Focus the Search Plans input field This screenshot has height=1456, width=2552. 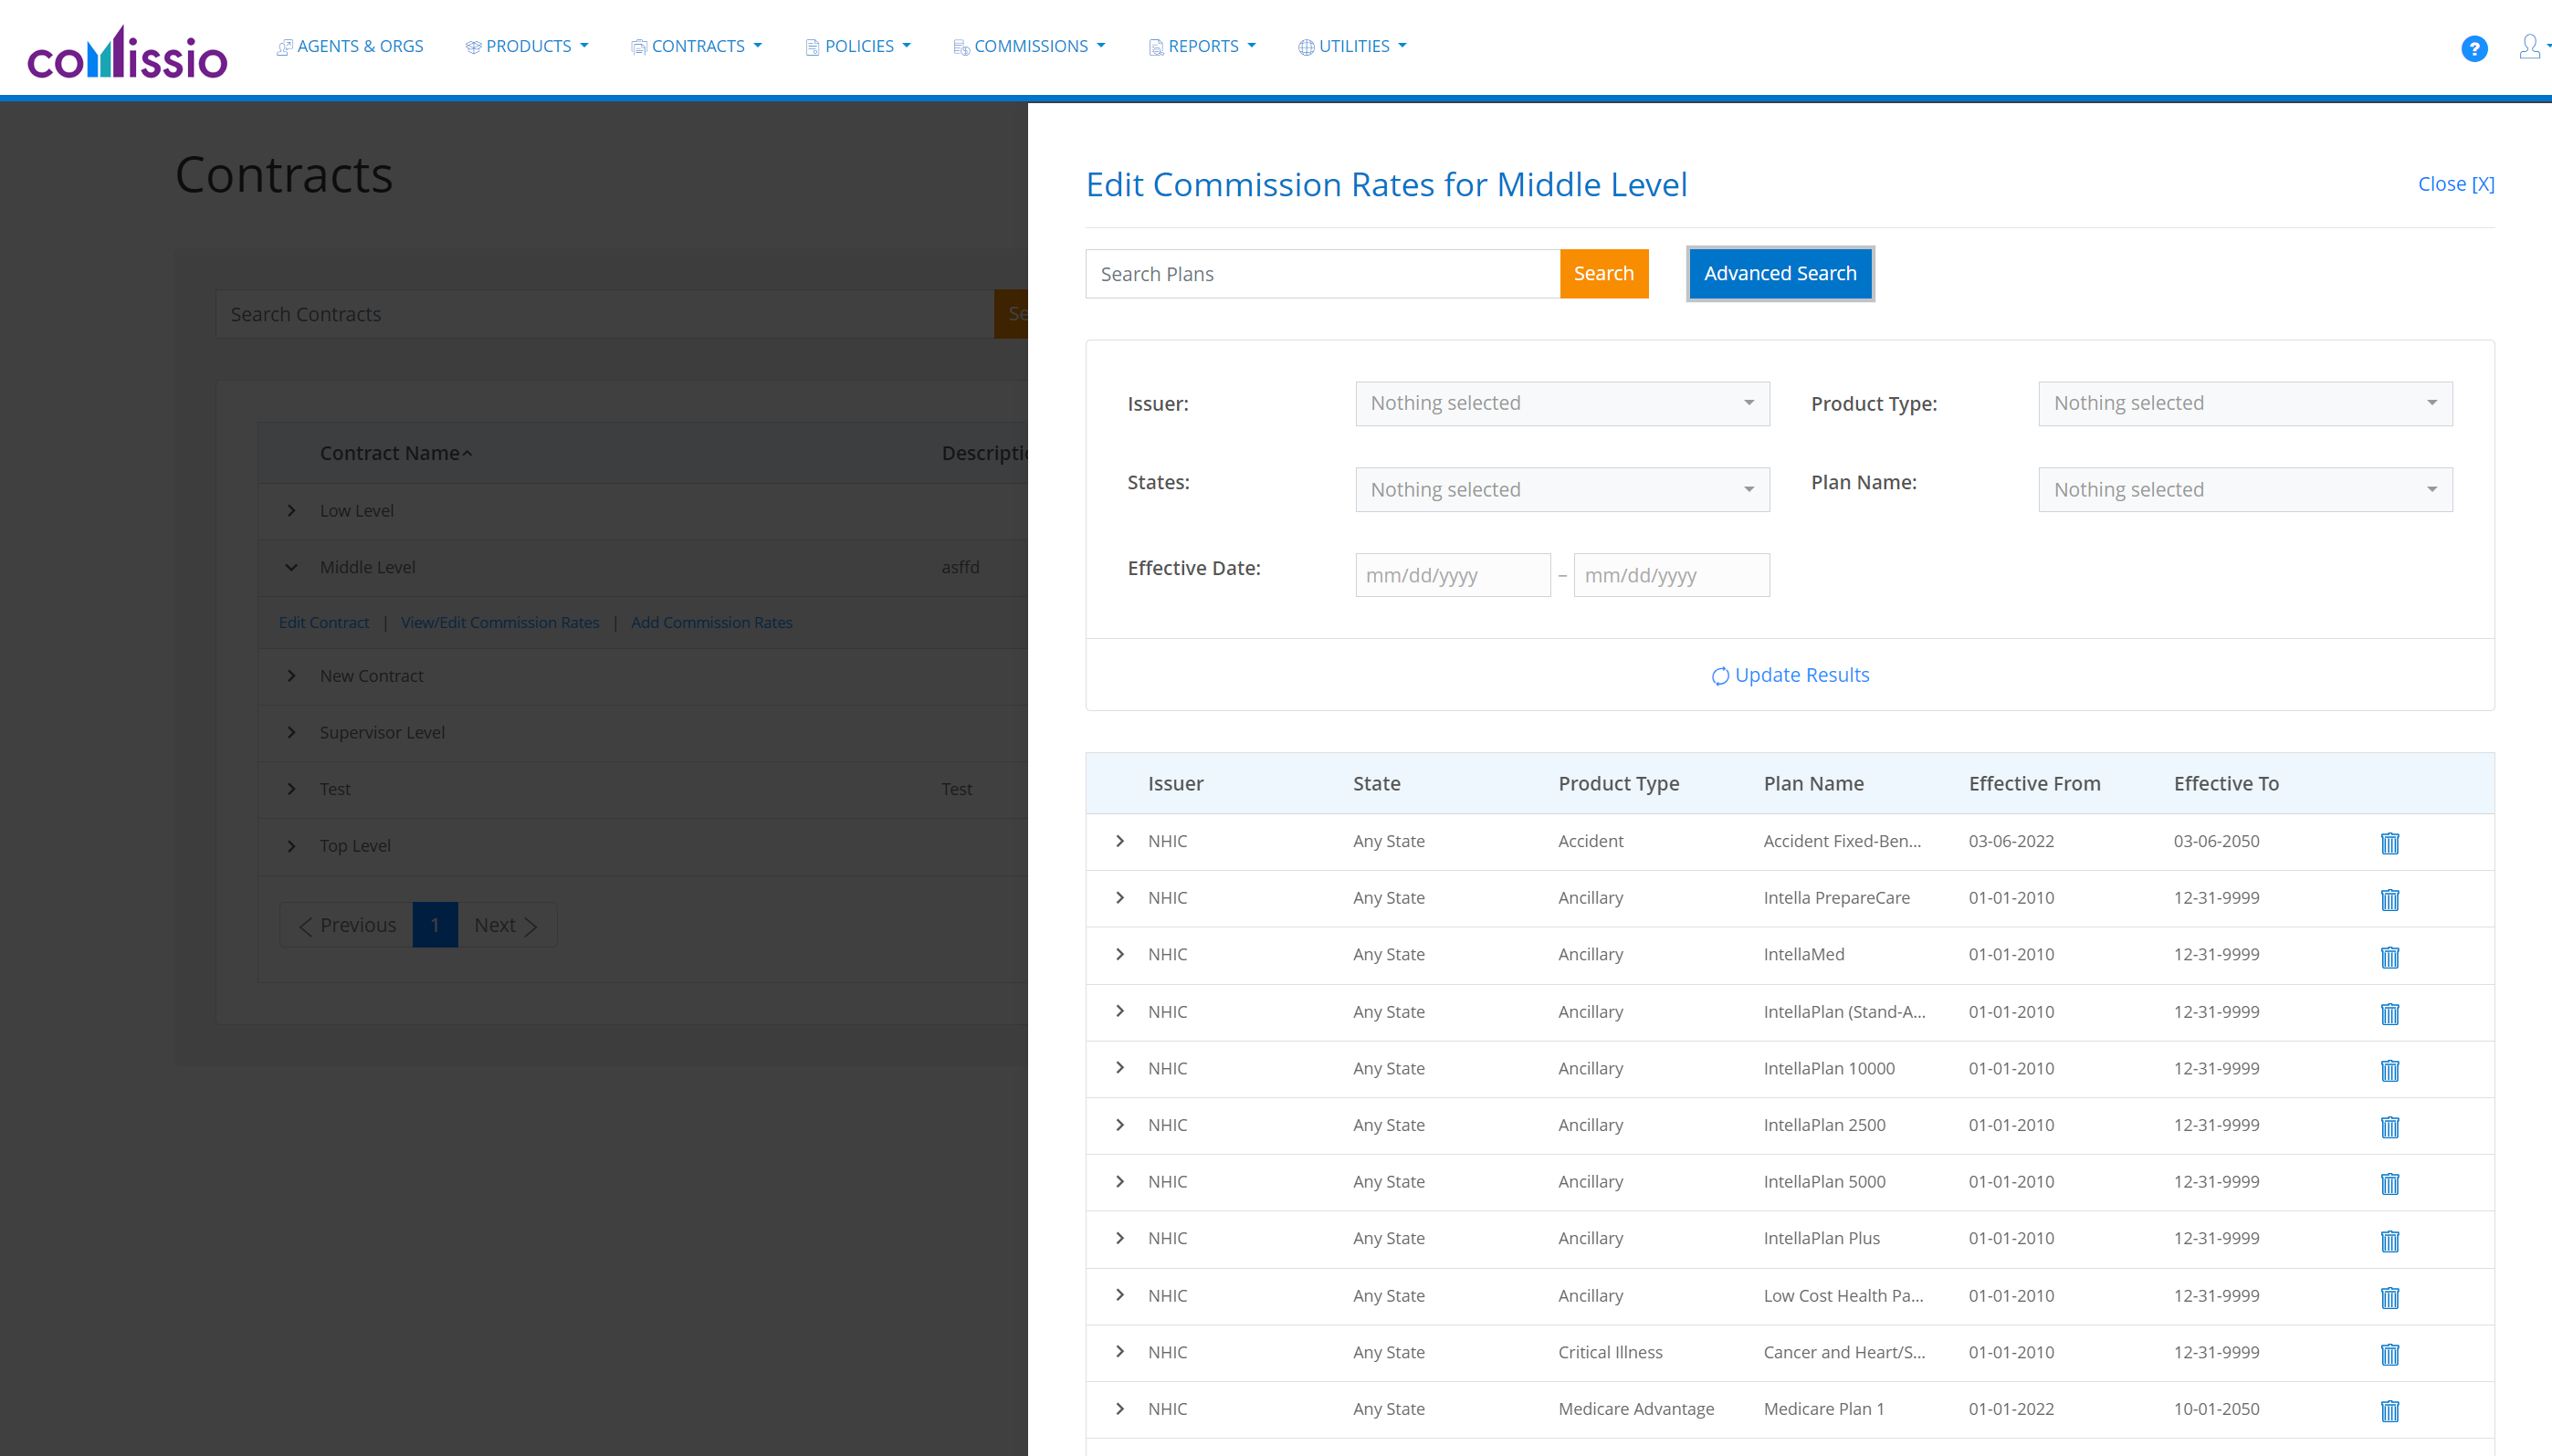pyautogui.click(x=1322, y=273)
